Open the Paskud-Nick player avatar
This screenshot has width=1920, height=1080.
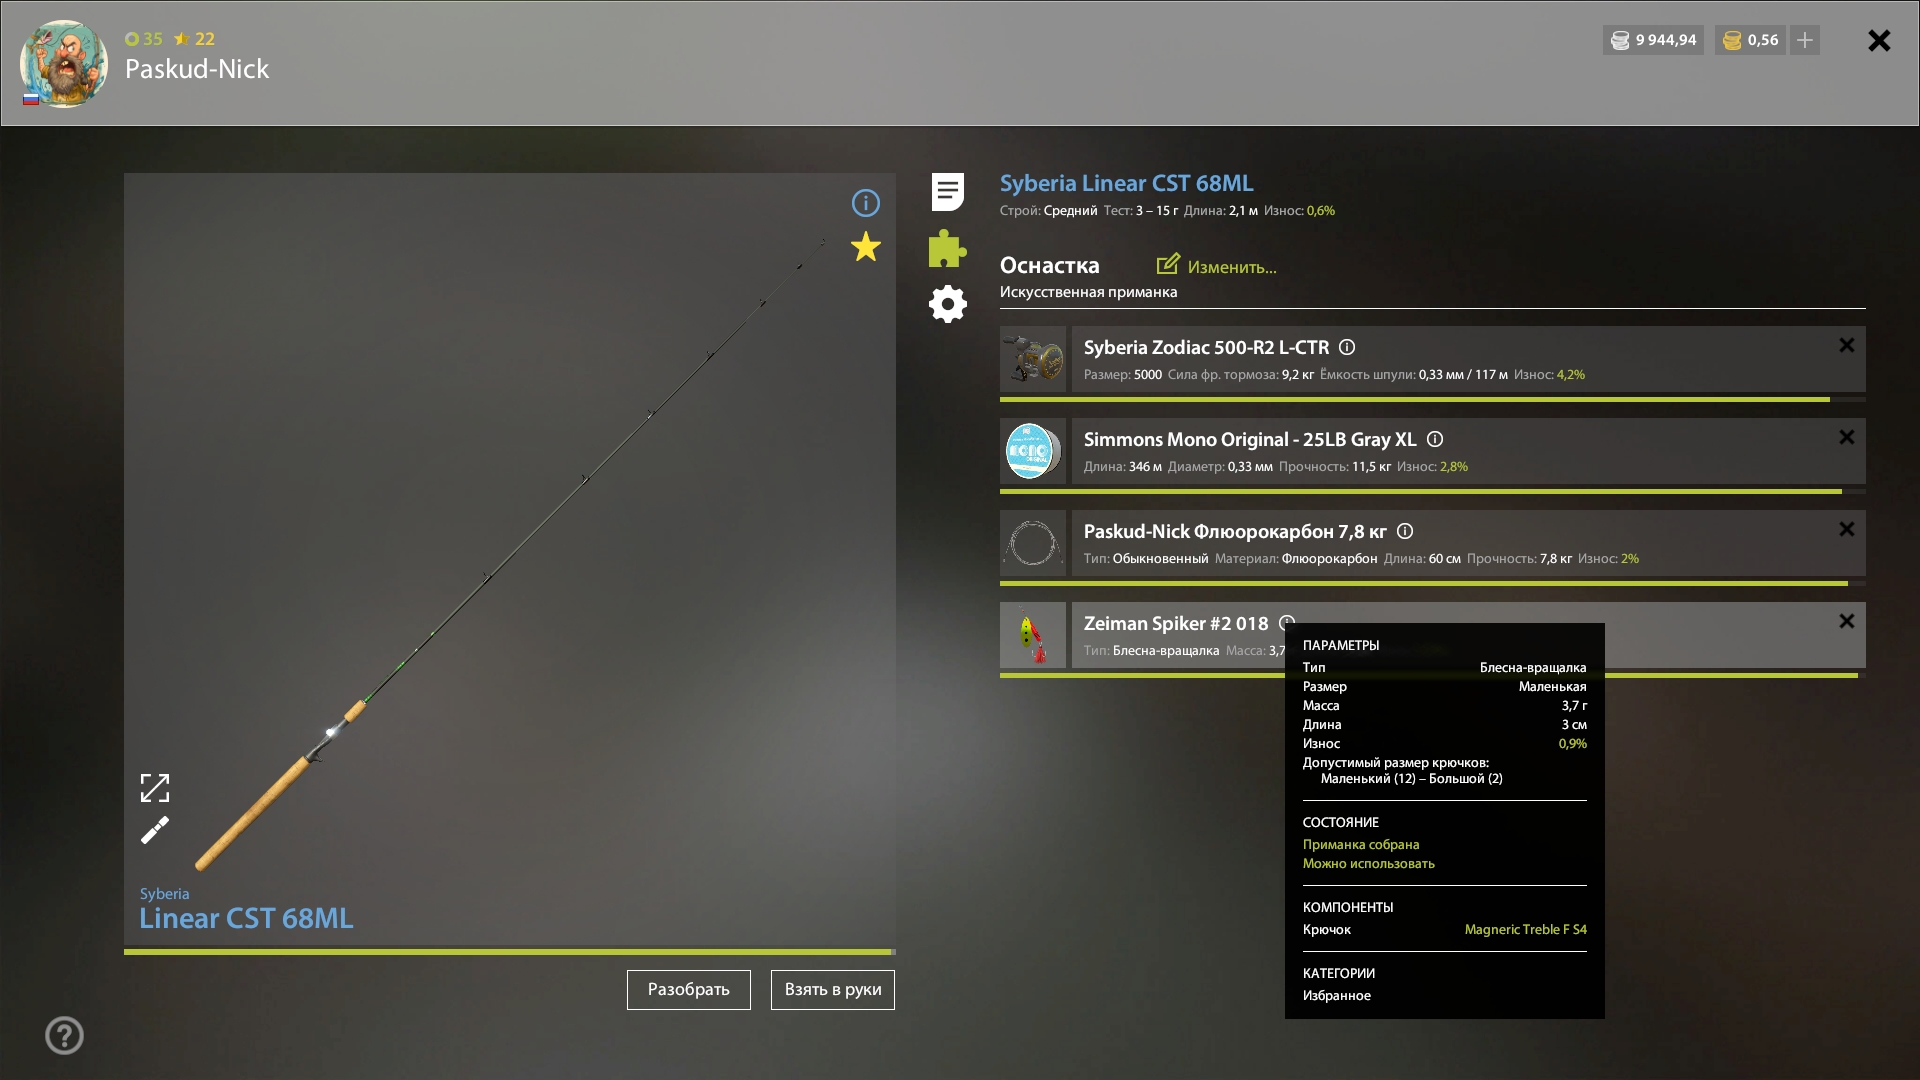64,63
